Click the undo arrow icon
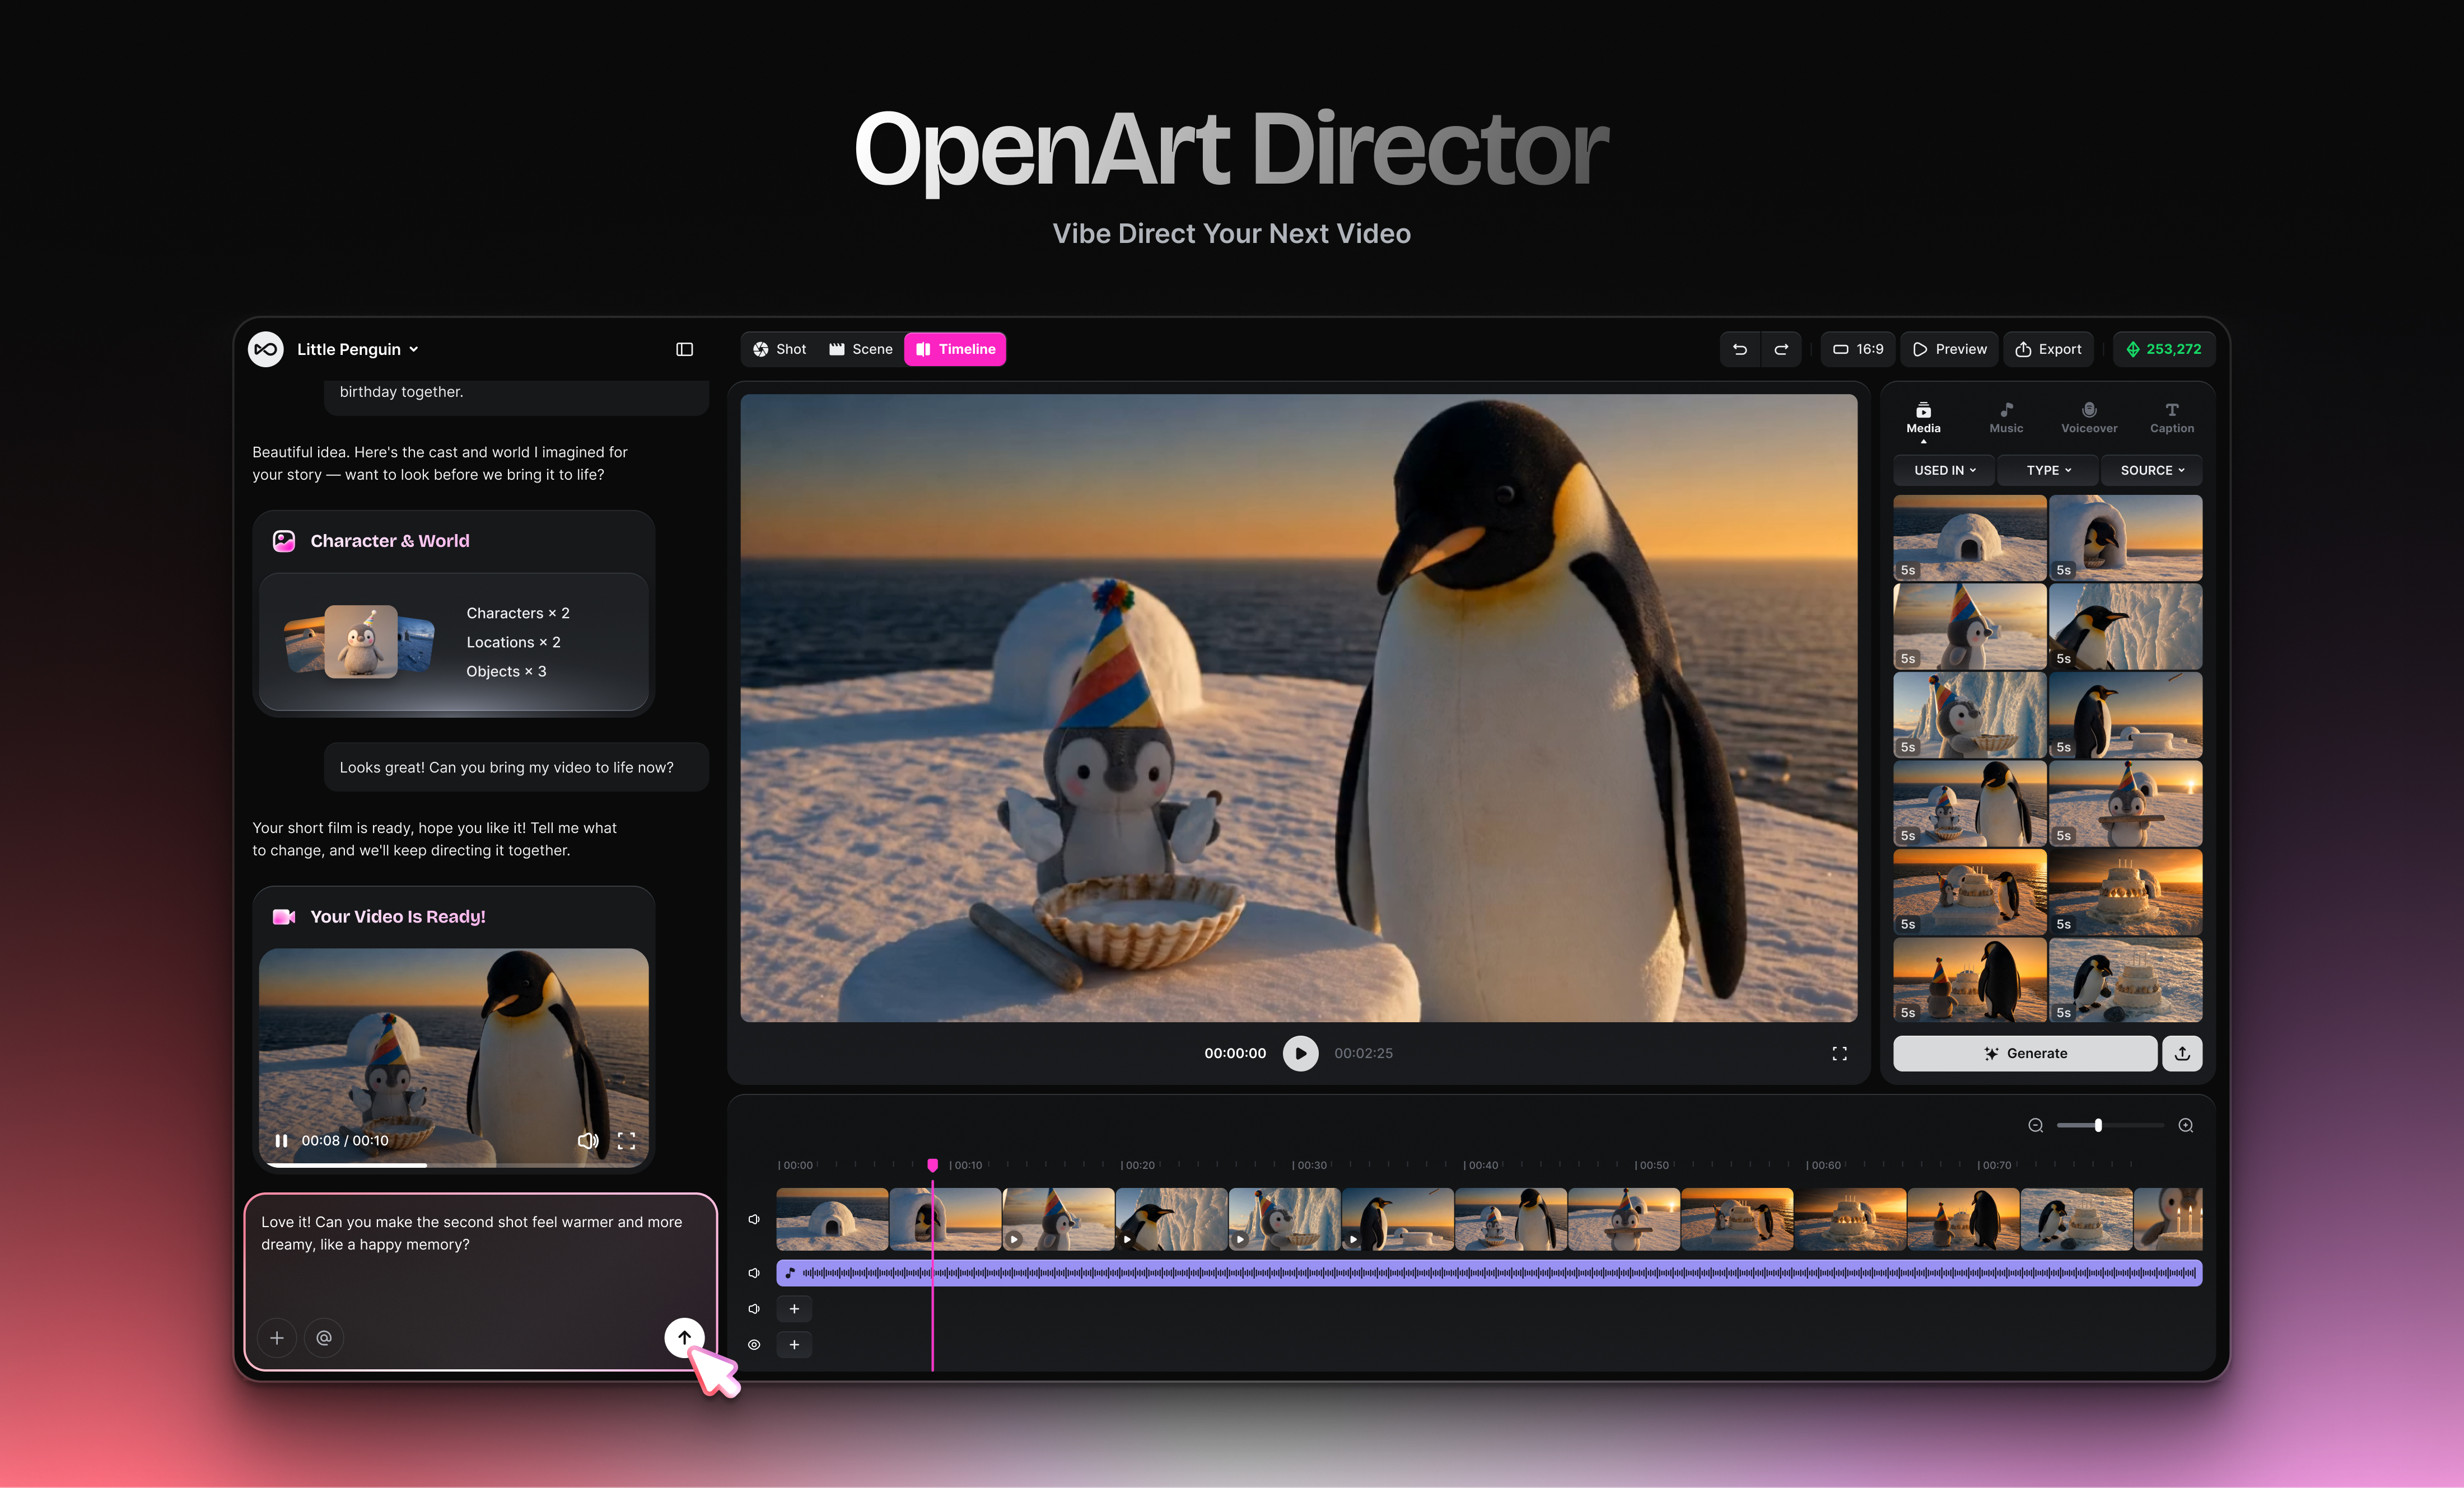The height and width of the screenshot is (1488, 2464). coord(1740,349)
